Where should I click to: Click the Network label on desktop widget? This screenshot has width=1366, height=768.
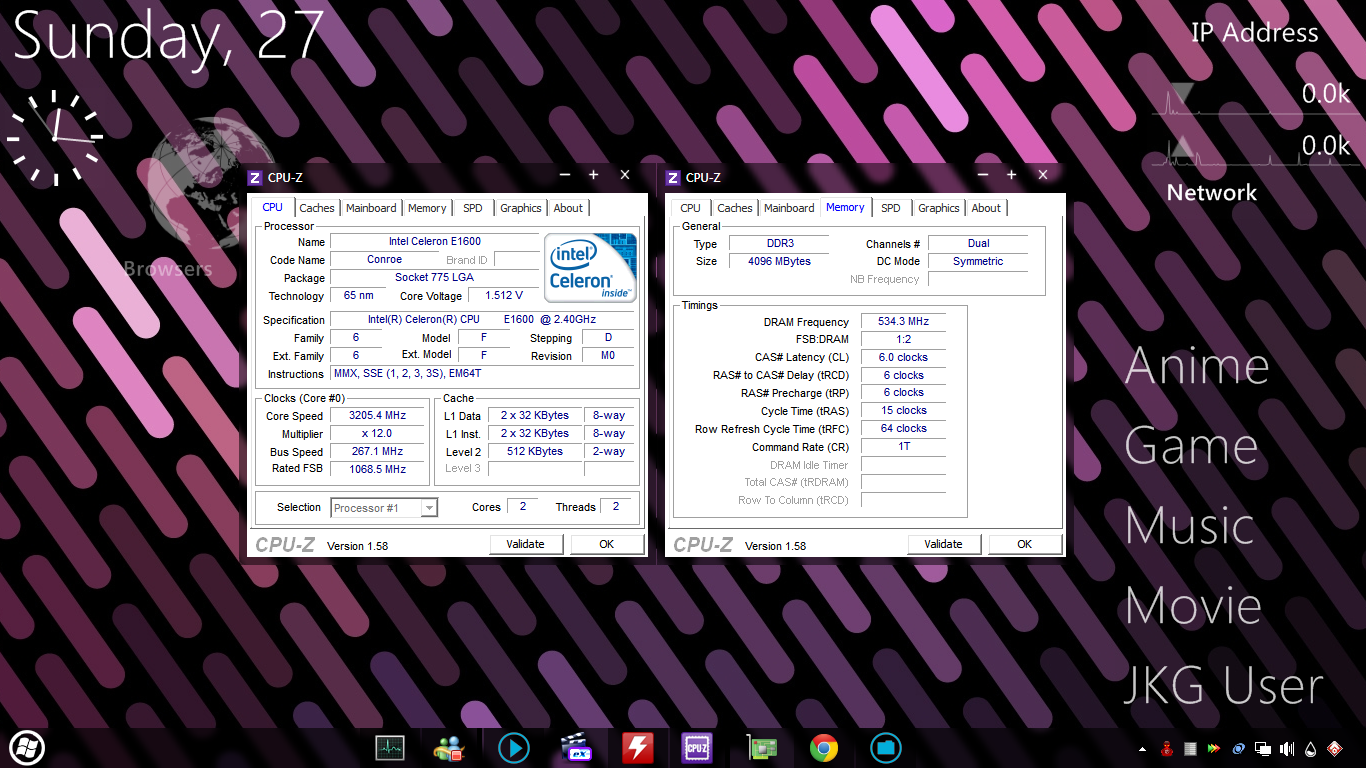pos(1212,192)
